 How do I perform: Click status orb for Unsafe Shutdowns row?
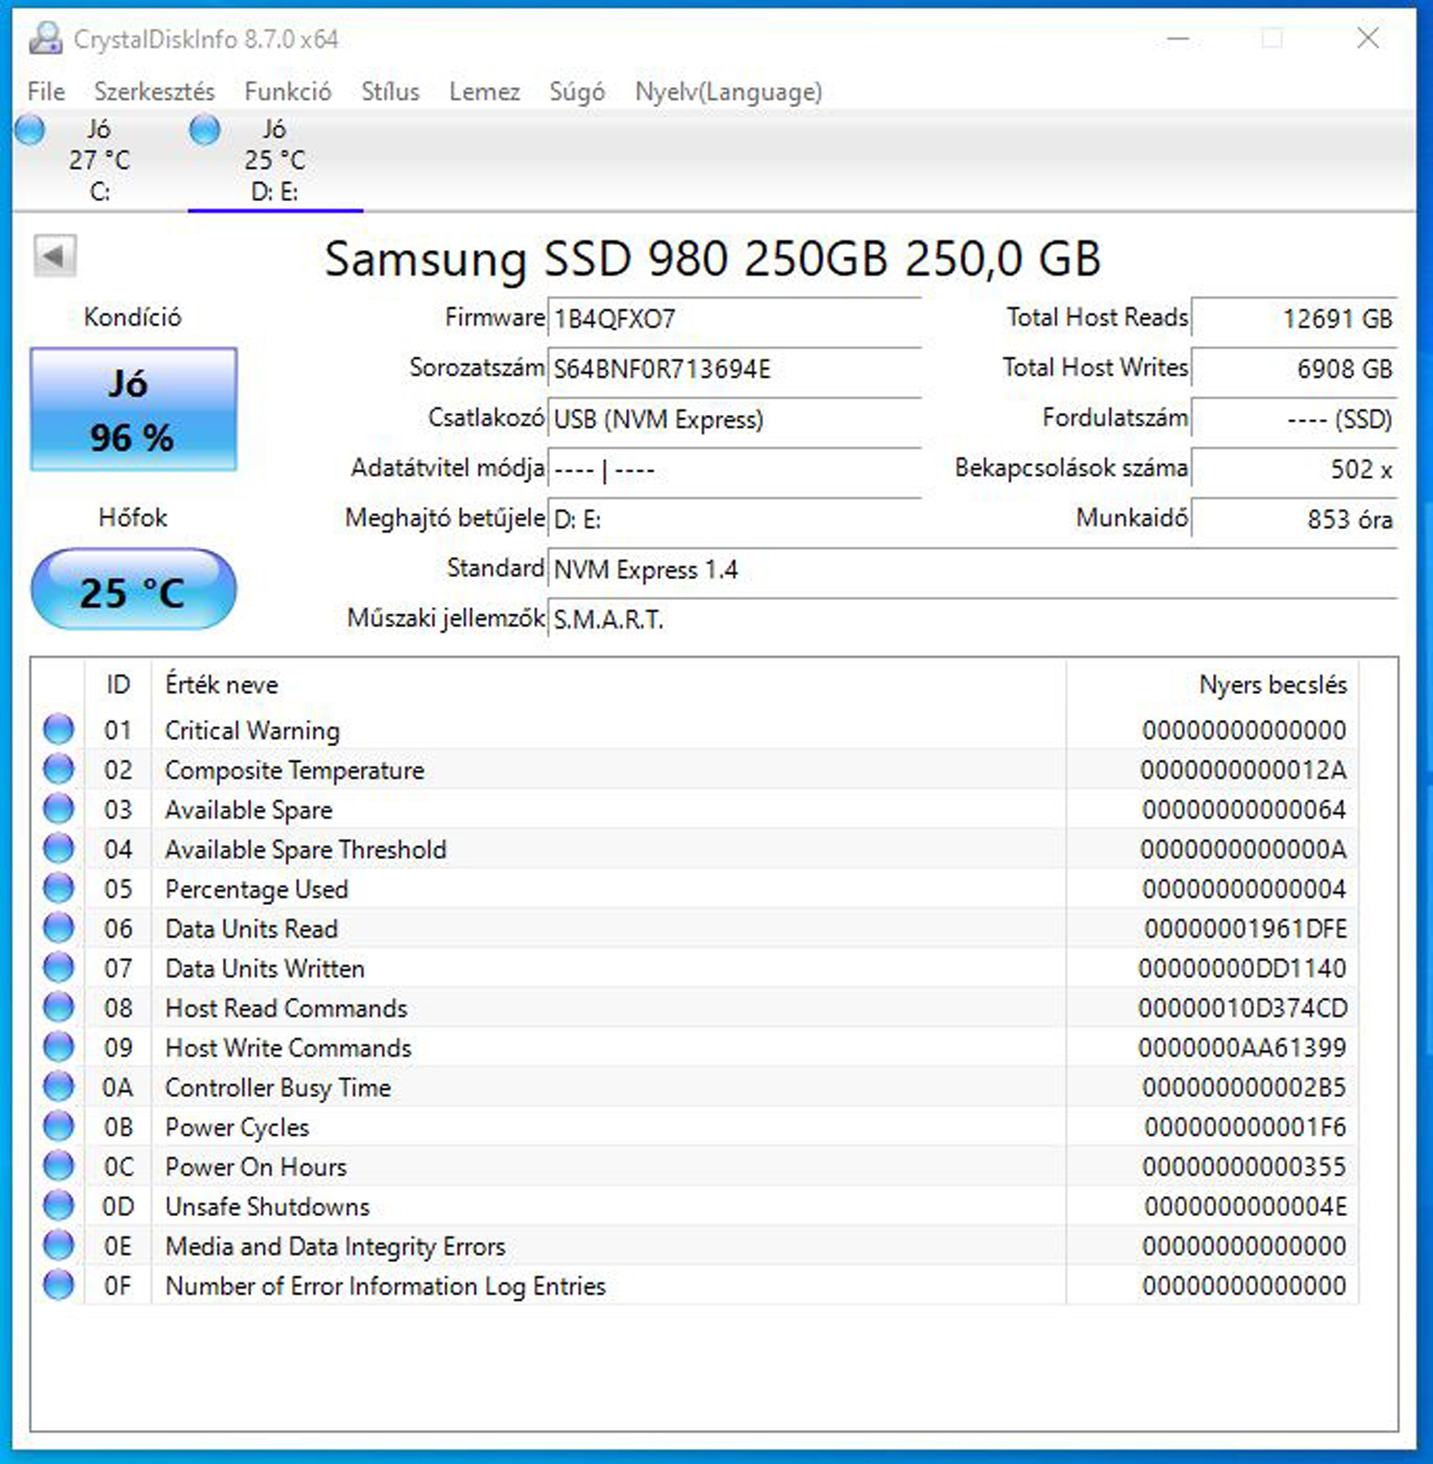point(59,1205)
